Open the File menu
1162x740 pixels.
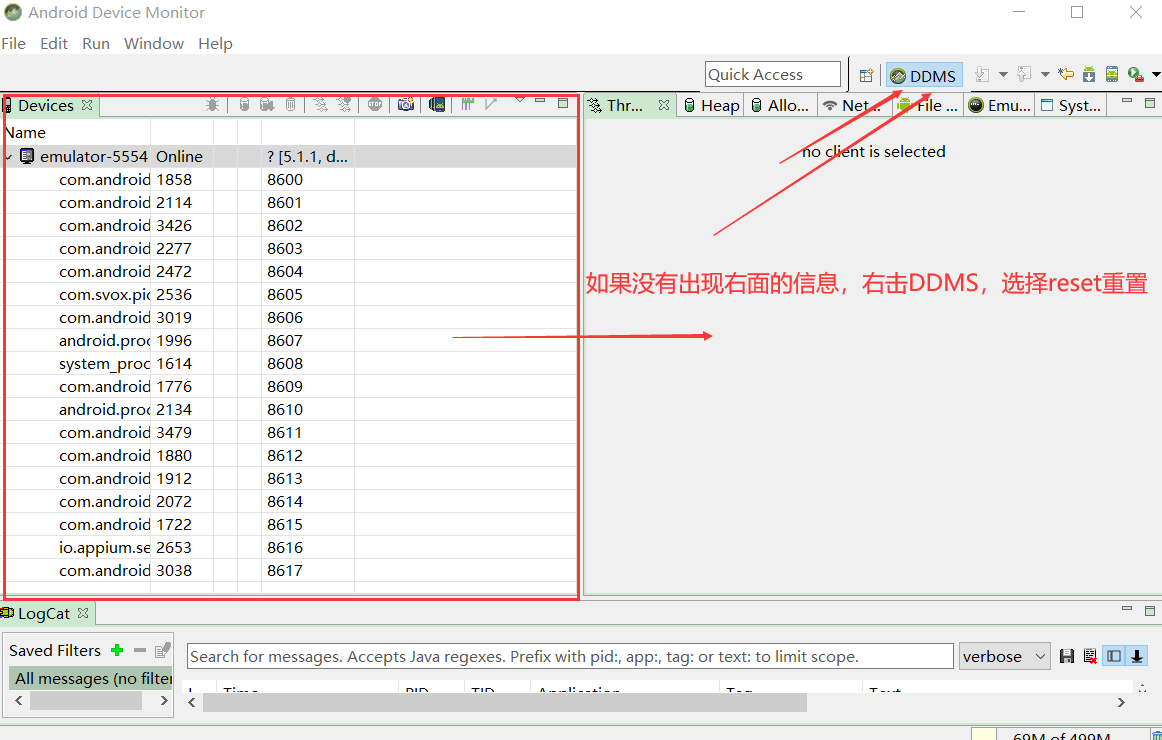coord(13,44)
